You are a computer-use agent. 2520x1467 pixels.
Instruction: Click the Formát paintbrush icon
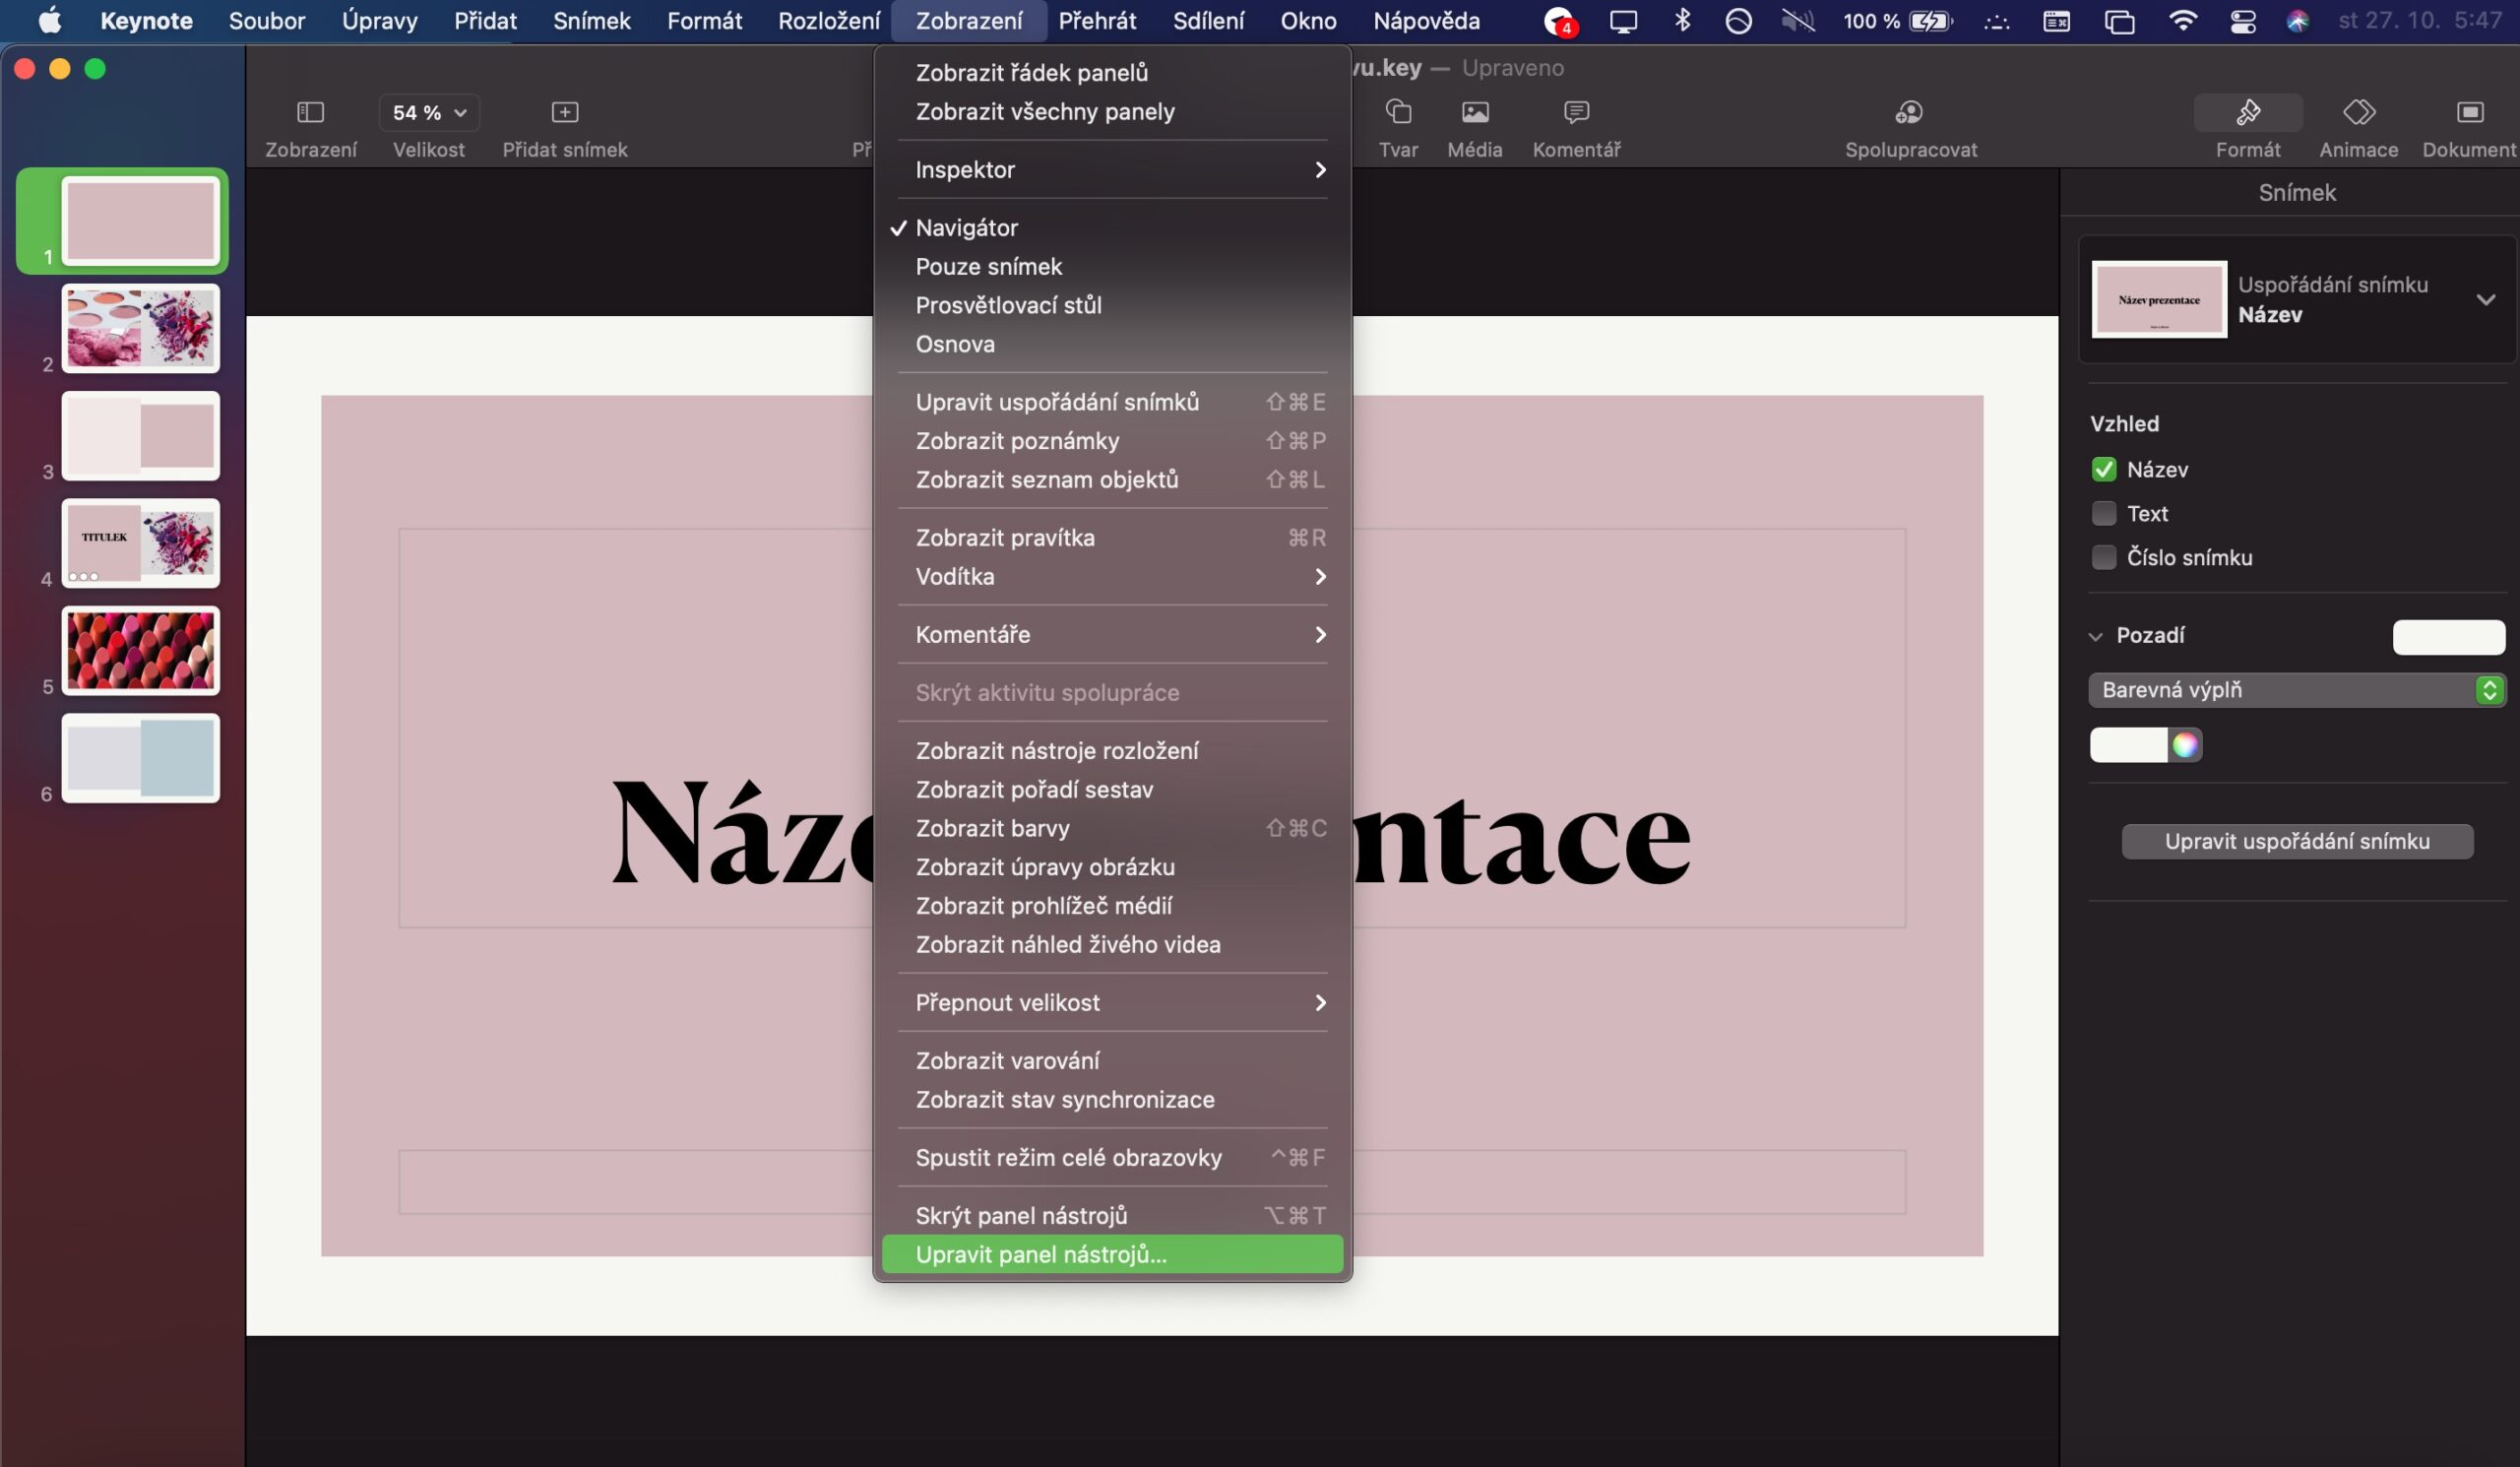[2247, 112]
